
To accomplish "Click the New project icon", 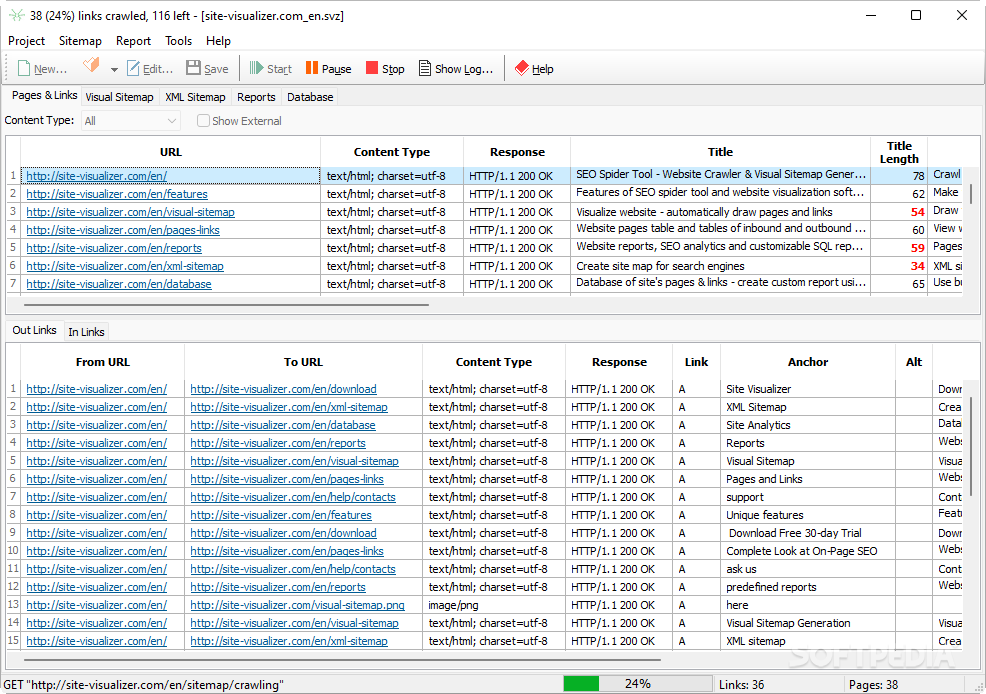I will pos(24,69).
